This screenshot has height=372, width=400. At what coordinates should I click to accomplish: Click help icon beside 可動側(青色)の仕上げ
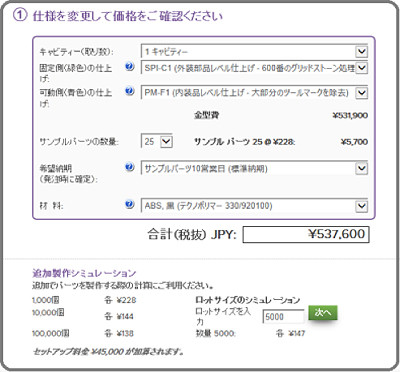point(130,91)
